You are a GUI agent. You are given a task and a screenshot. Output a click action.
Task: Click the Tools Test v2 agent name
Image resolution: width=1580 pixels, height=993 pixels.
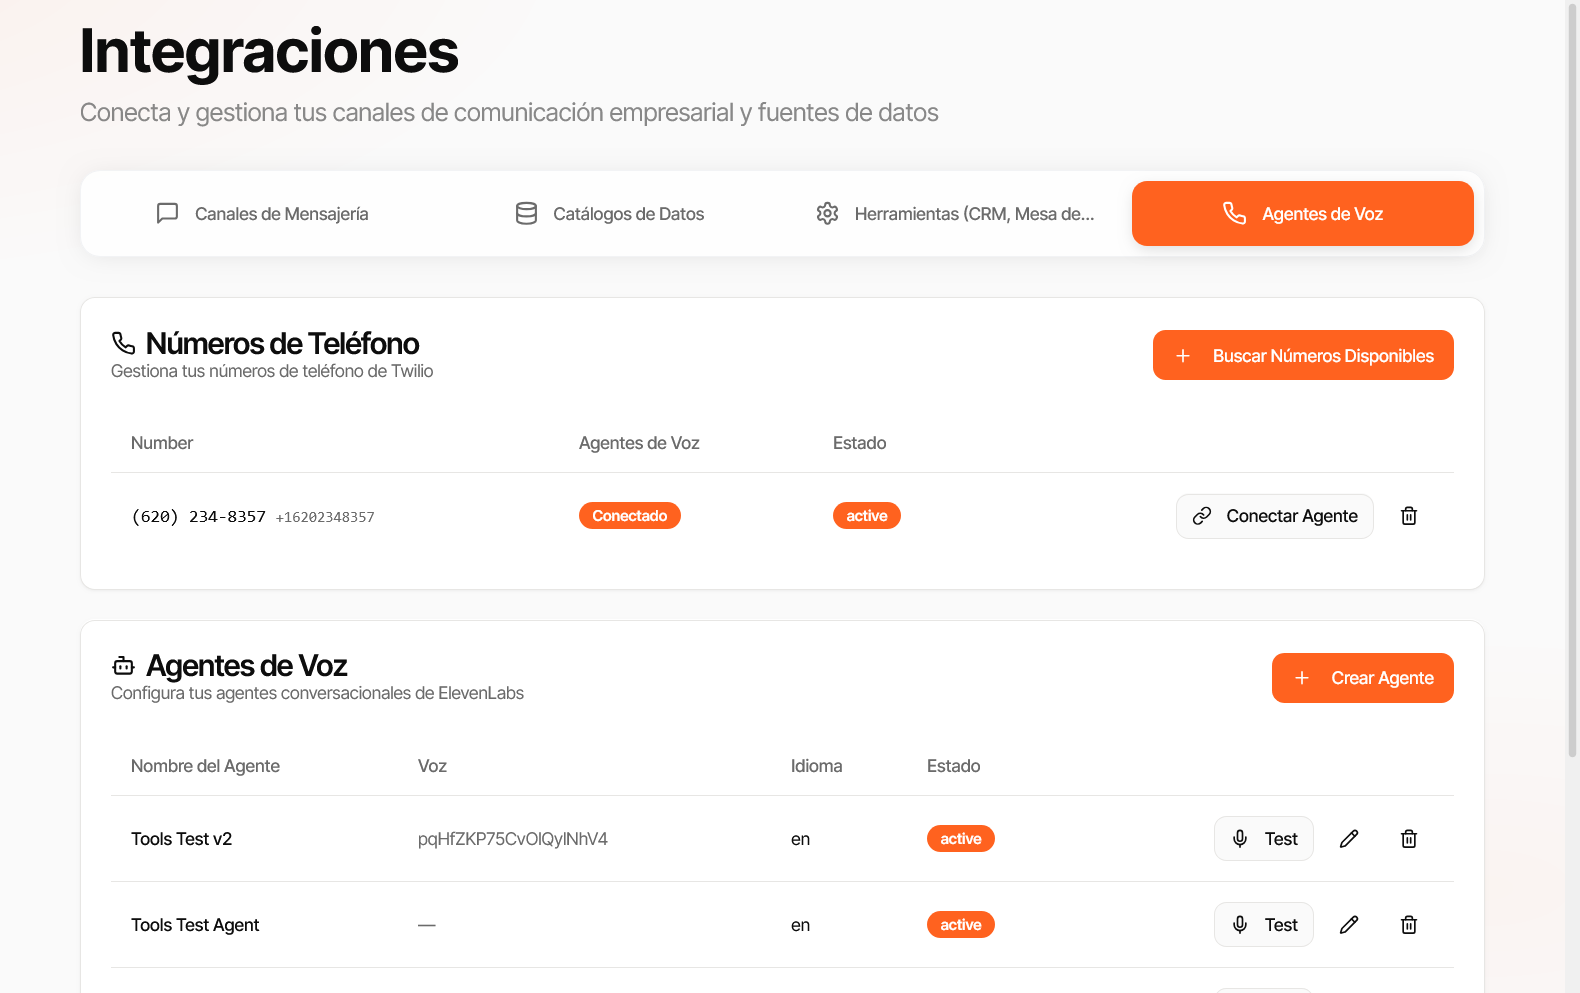[x=182, y=840]
